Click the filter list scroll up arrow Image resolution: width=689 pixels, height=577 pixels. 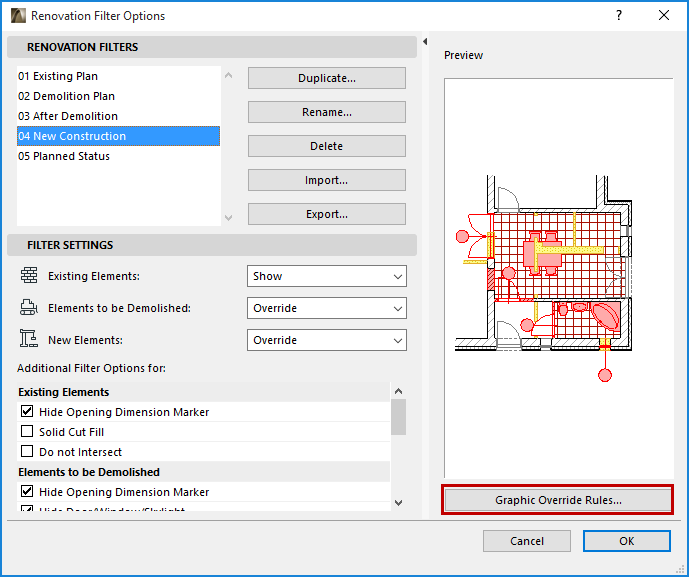(x=228, y=76)
